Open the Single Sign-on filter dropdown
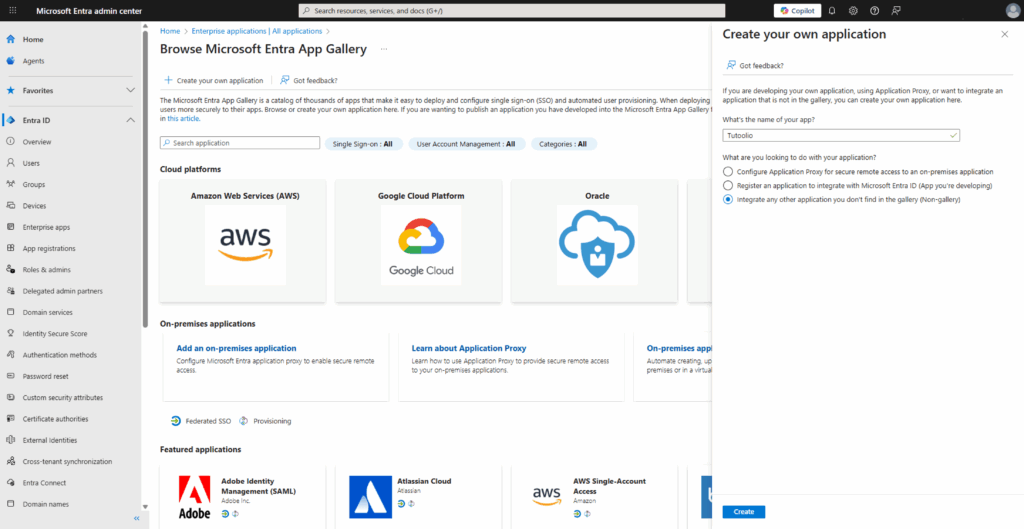Screen dimensions: 1024x529 (364, 144)
